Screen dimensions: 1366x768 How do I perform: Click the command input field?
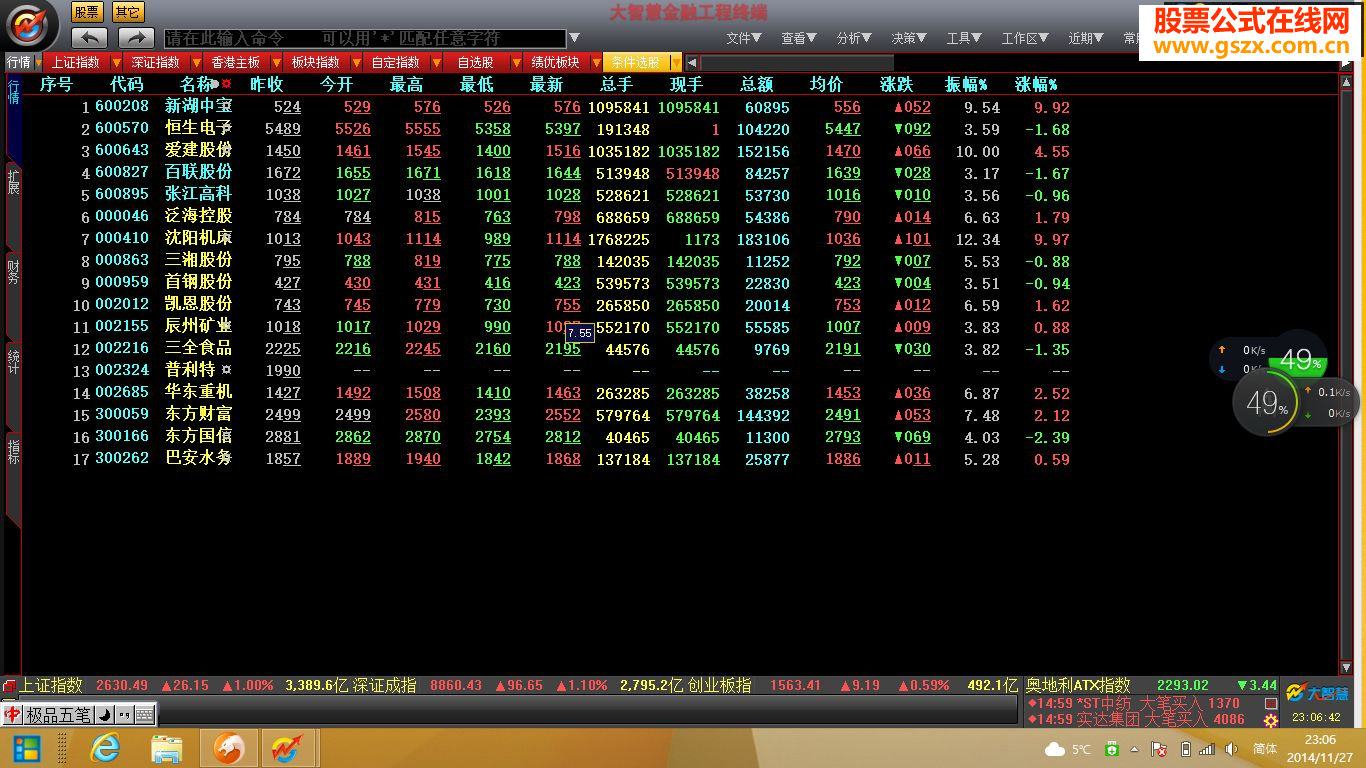pyautogui.click(x=364, y=38)
